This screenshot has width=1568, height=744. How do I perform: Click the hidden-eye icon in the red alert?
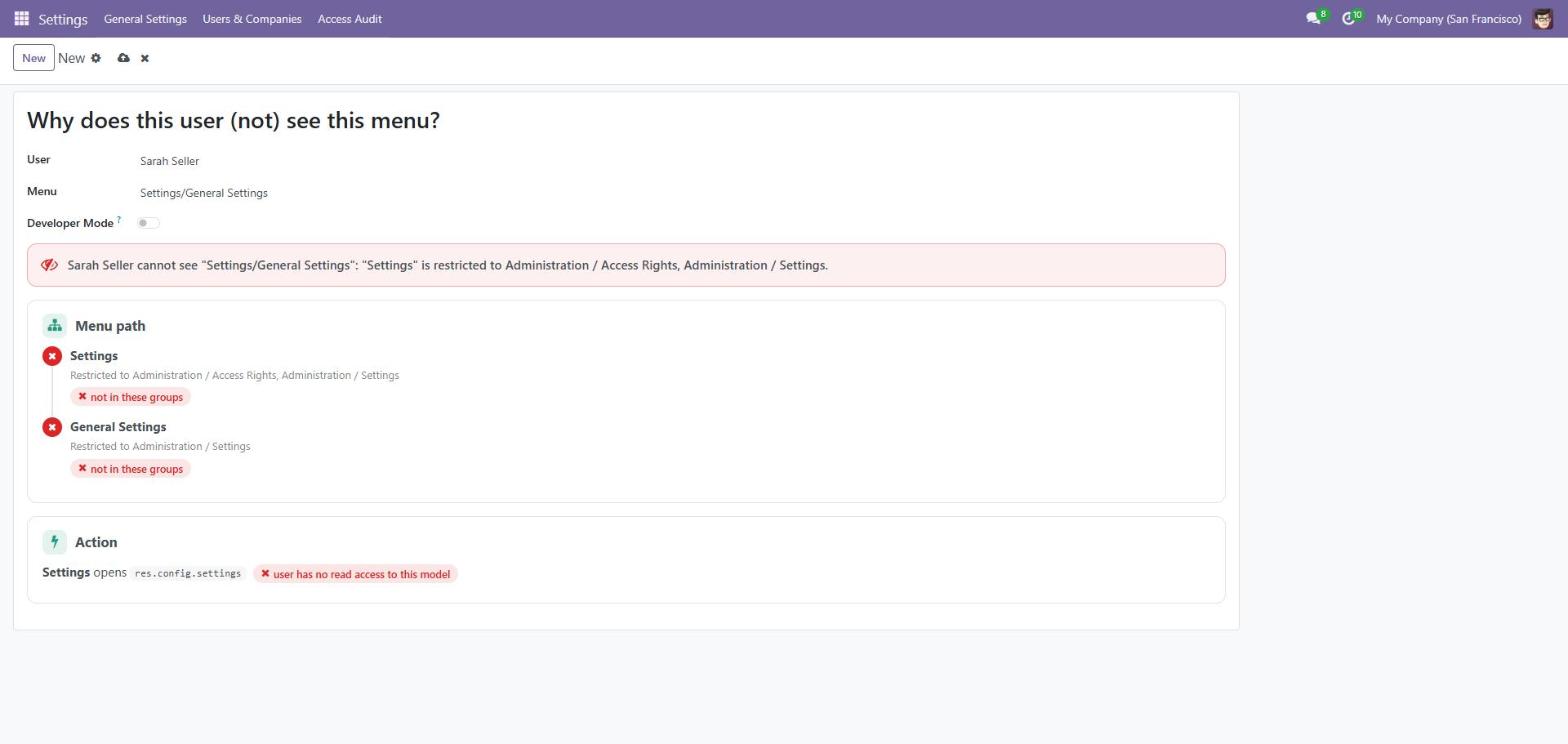pos(49,265)
